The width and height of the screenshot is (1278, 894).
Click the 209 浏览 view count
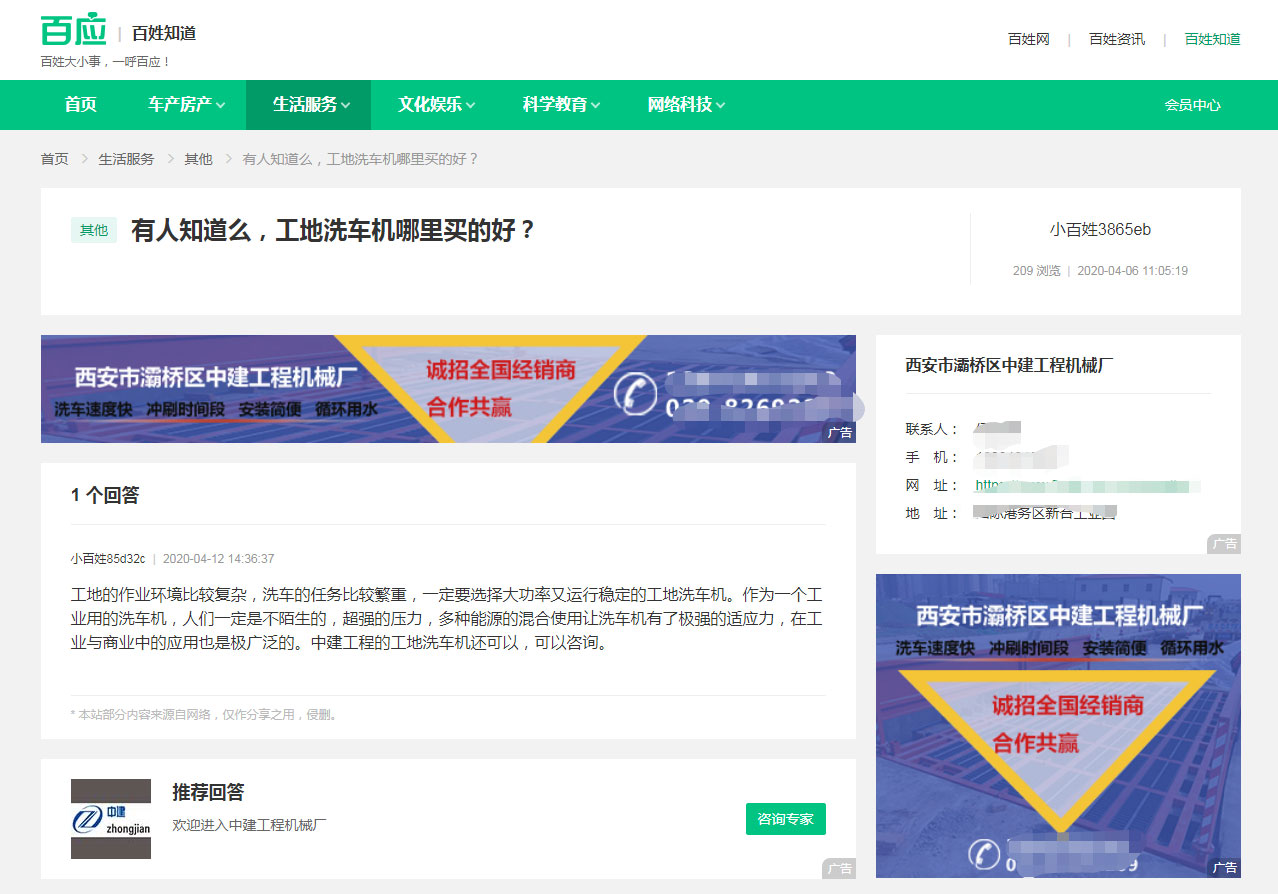pyautogui.click(x=1036, y=271)
